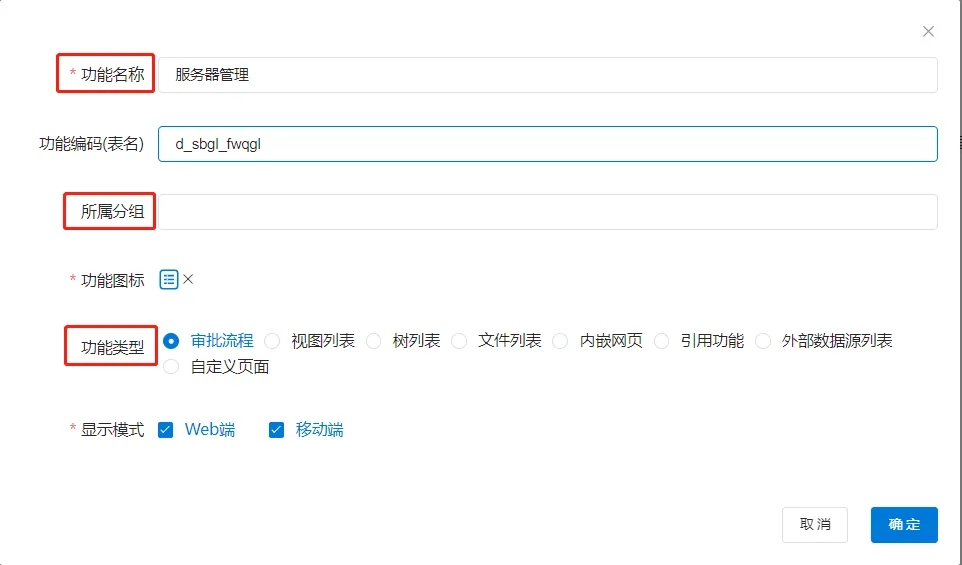Close the dialog with the X button

pyautogui.click(x=928, y=32)
